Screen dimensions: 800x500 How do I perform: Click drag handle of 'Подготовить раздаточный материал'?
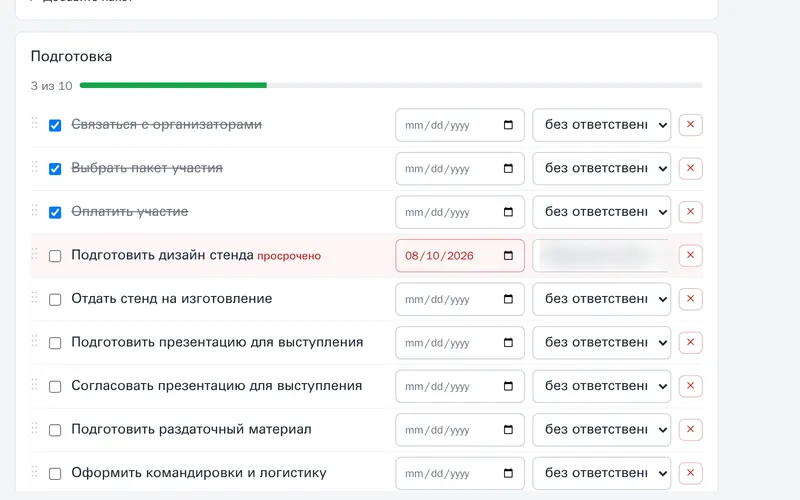(35, 428)
